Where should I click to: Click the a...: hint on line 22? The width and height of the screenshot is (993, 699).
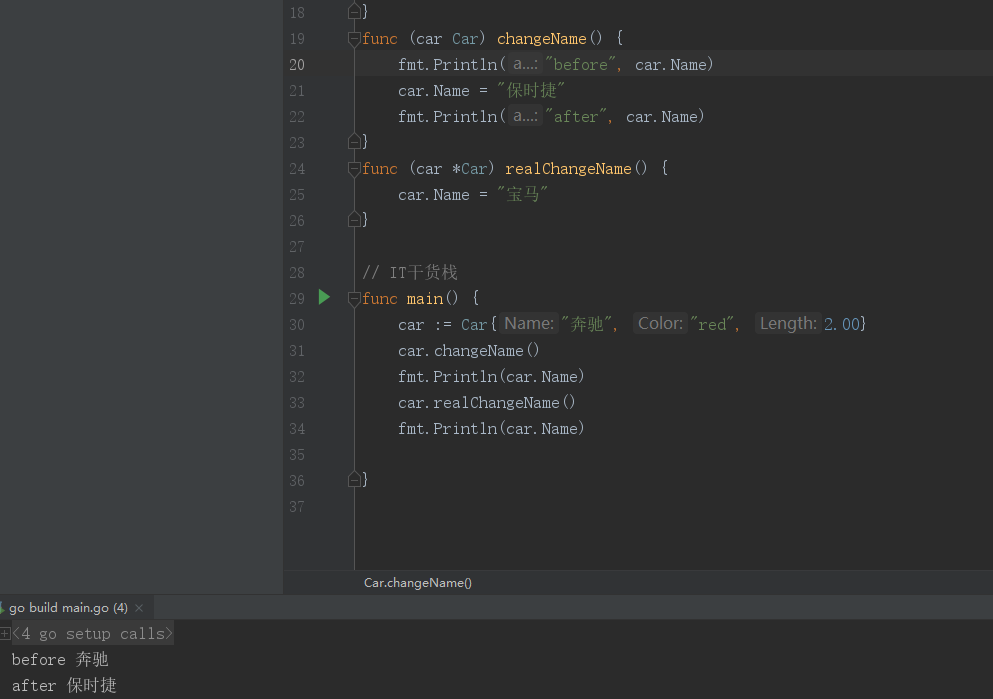(x=525, y=116)
